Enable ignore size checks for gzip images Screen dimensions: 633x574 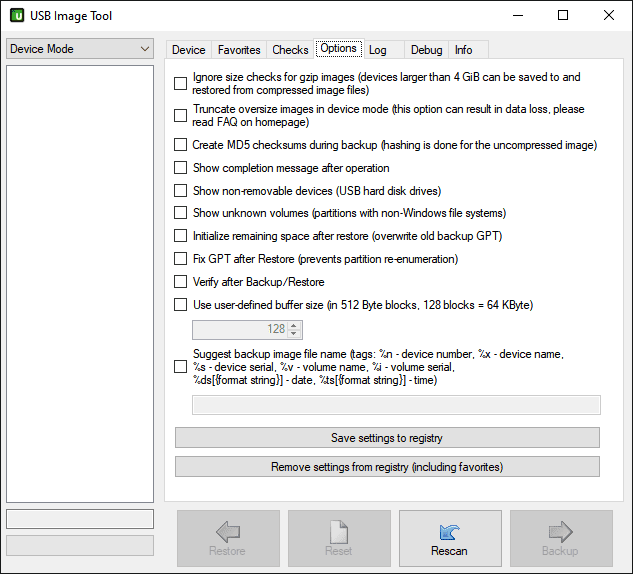(180, 84)
